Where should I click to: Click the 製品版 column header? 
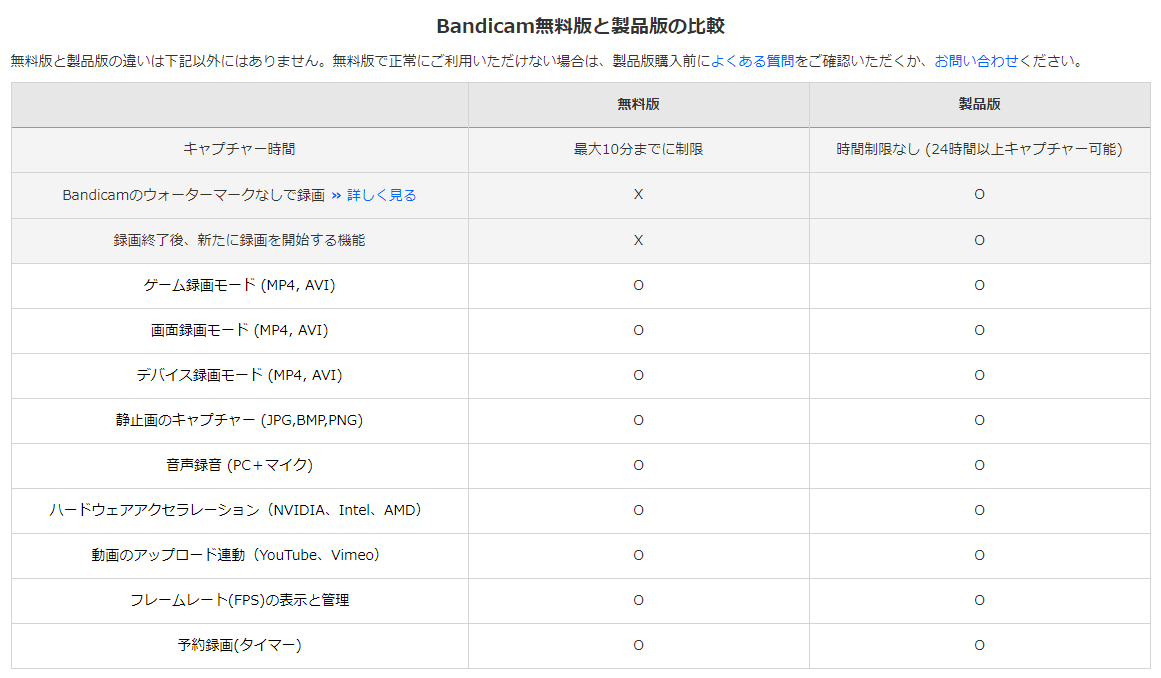(980, 104)
